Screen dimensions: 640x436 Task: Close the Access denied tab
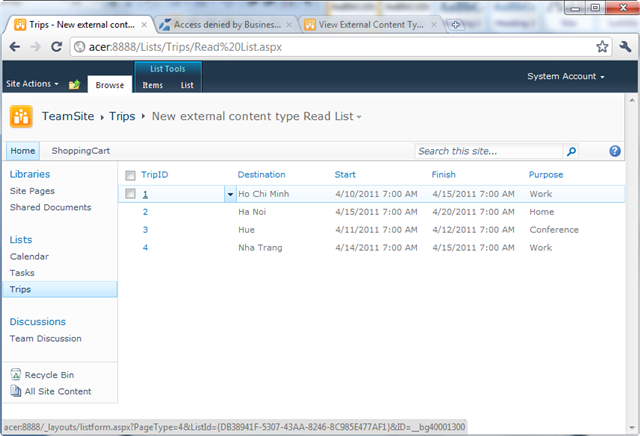coord(289,25)
